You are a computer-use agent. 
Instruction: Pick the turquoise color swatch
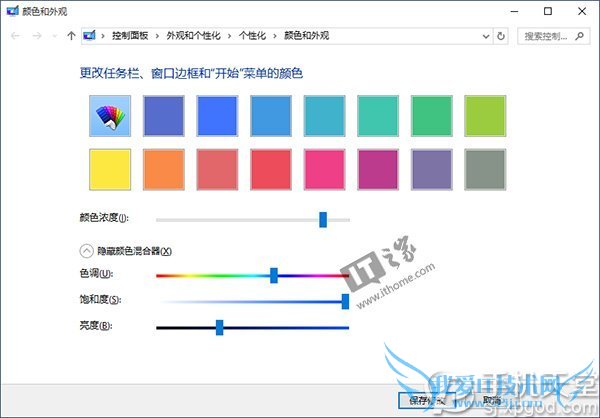pos(378,116)
